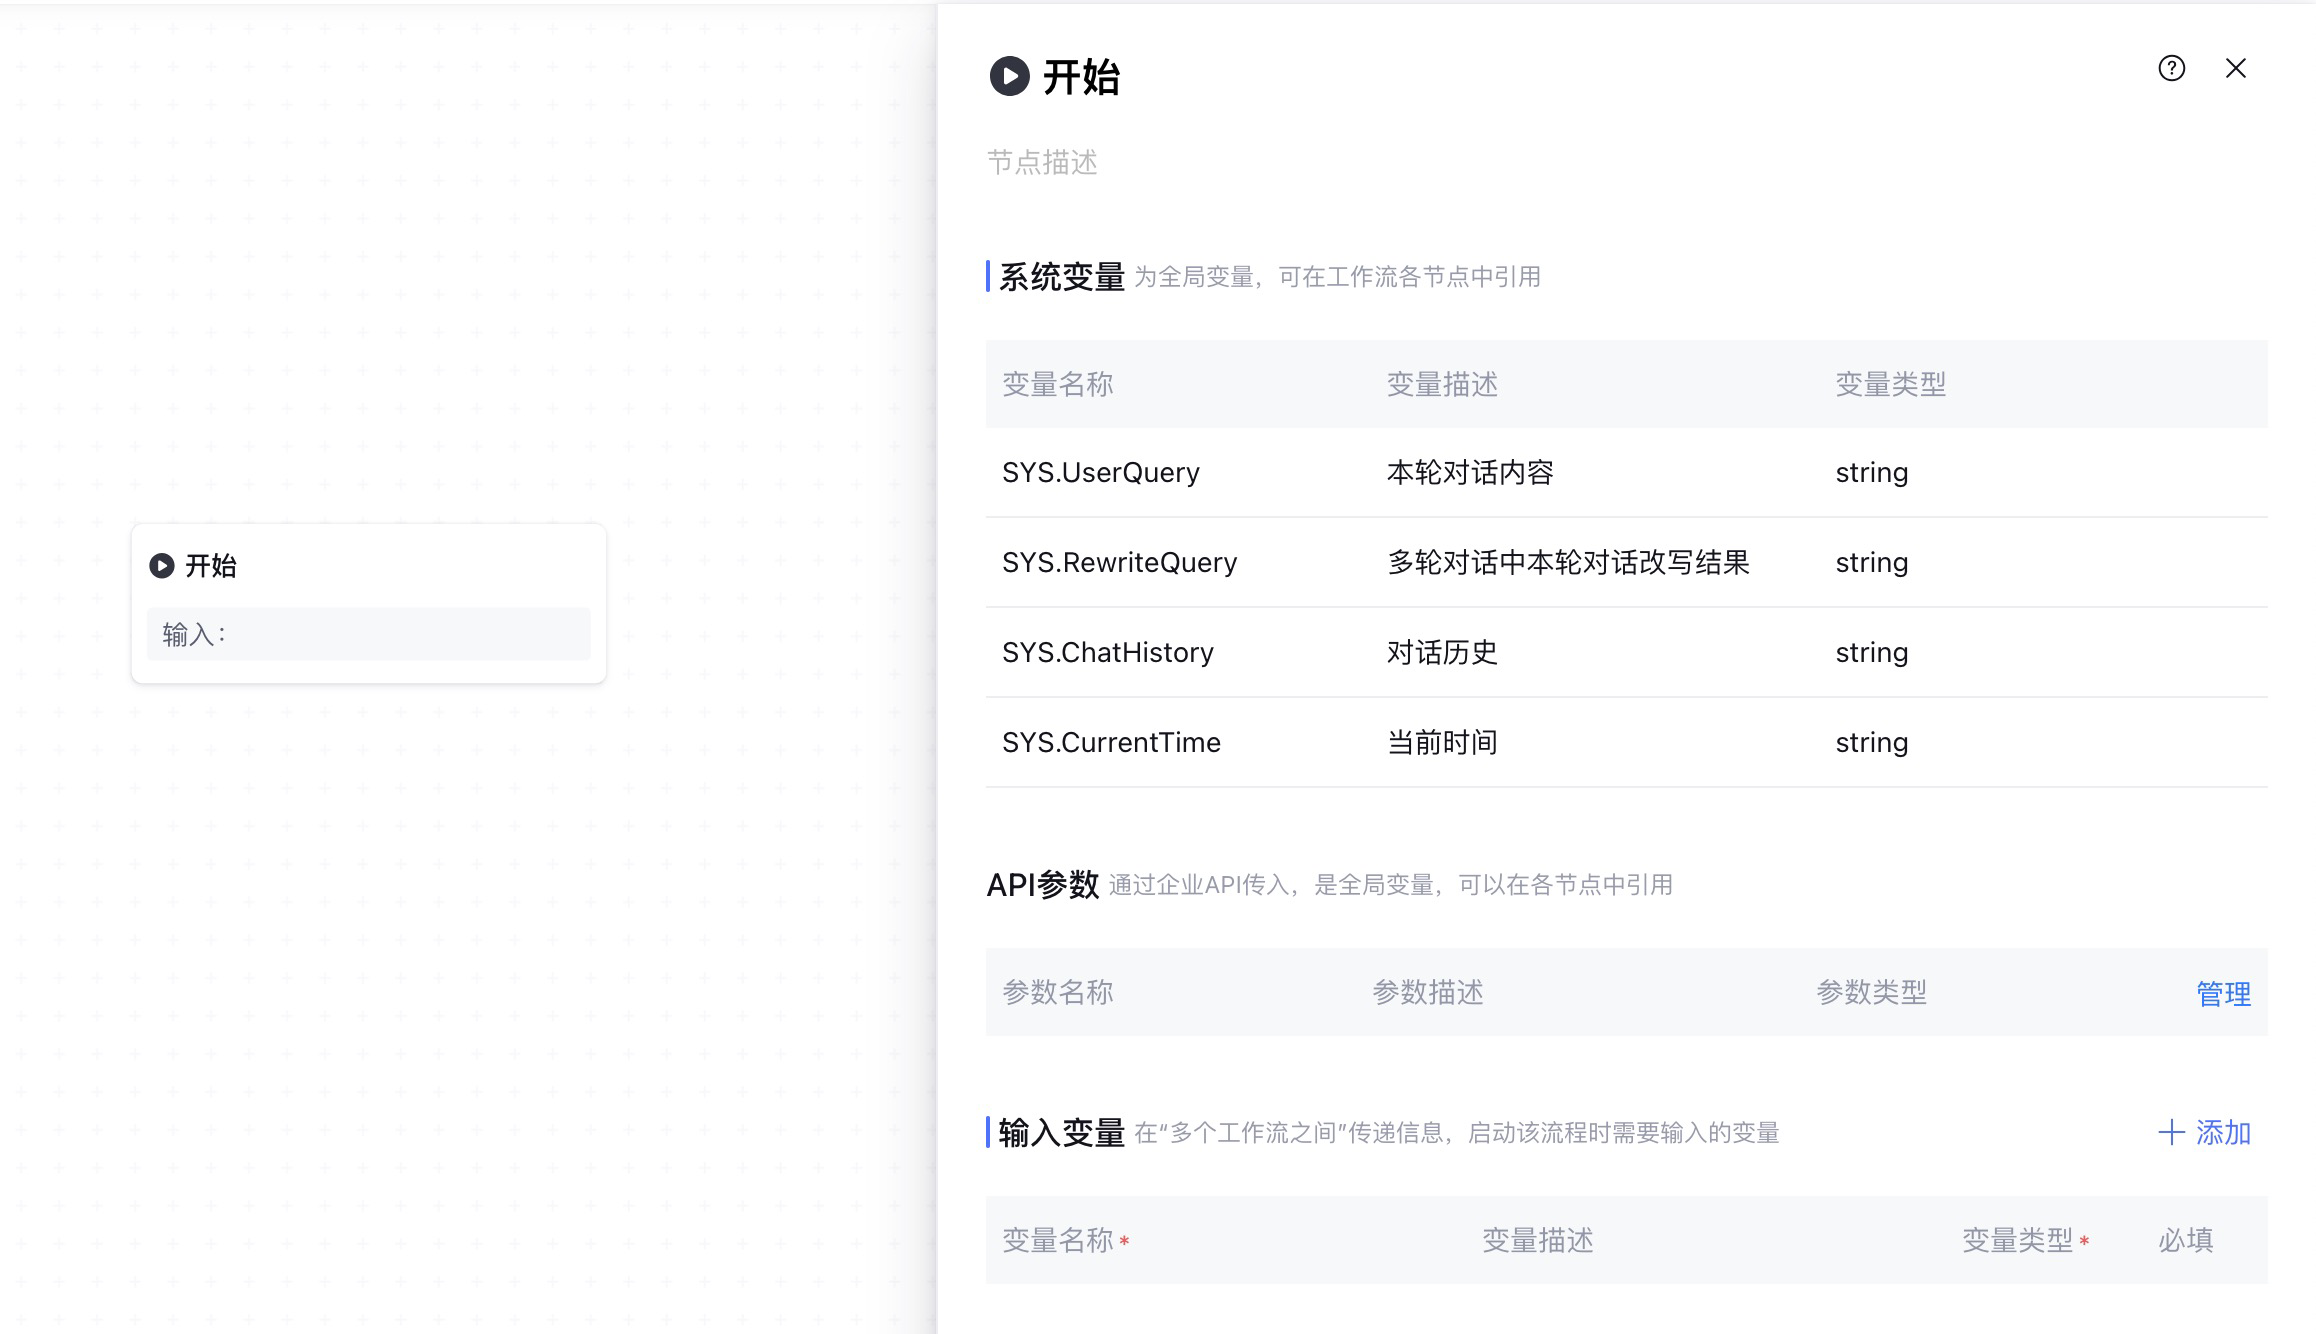Select the SYS.UserQuery variable row

[x=1100, y=472]
